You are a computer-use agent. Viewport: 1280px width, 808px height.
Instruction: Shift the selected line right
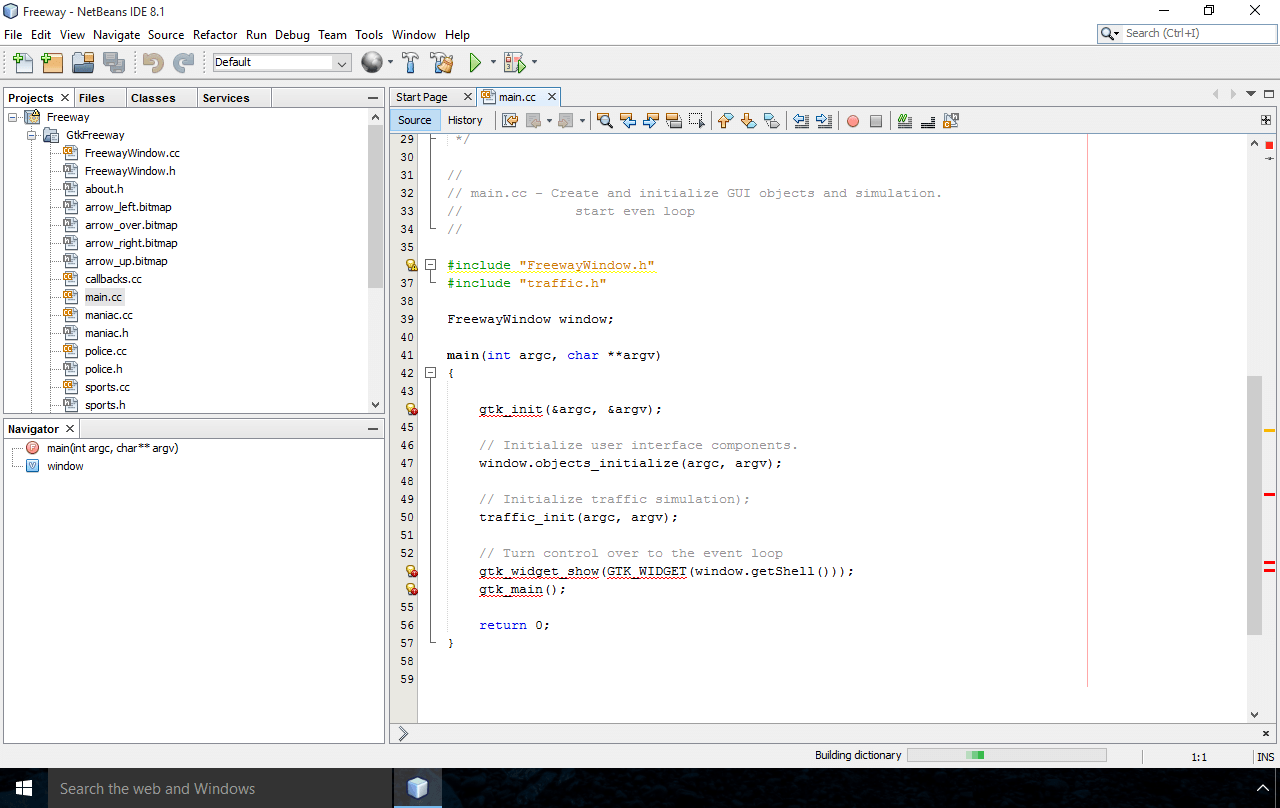pos(823,120)
